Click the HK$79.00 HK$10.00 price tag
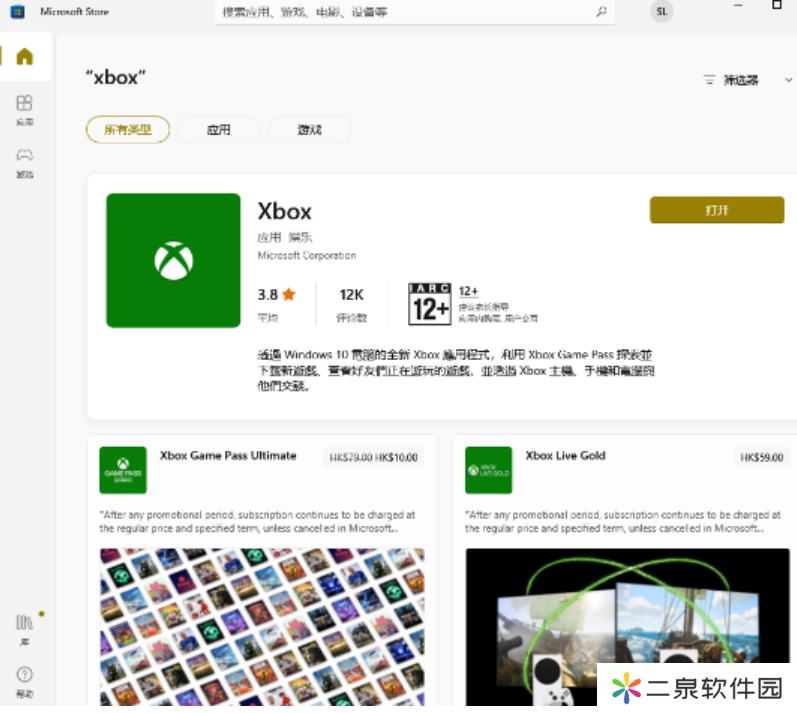 coord(373,457)
